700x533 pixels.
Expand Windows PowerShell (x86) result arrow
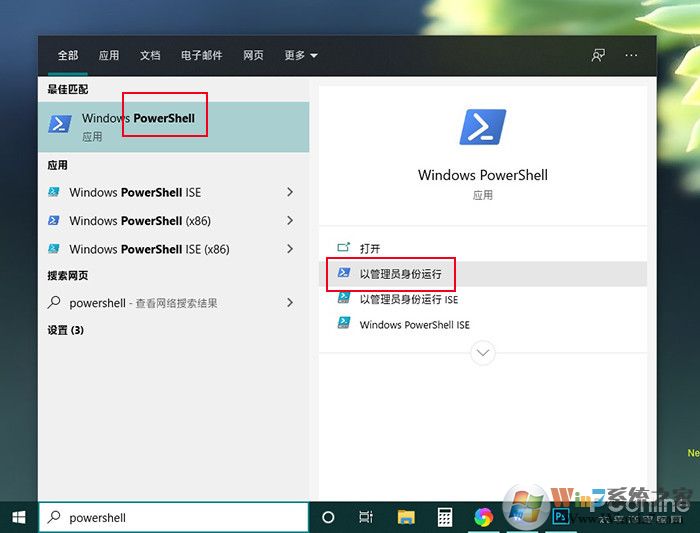tap(290, 220)
